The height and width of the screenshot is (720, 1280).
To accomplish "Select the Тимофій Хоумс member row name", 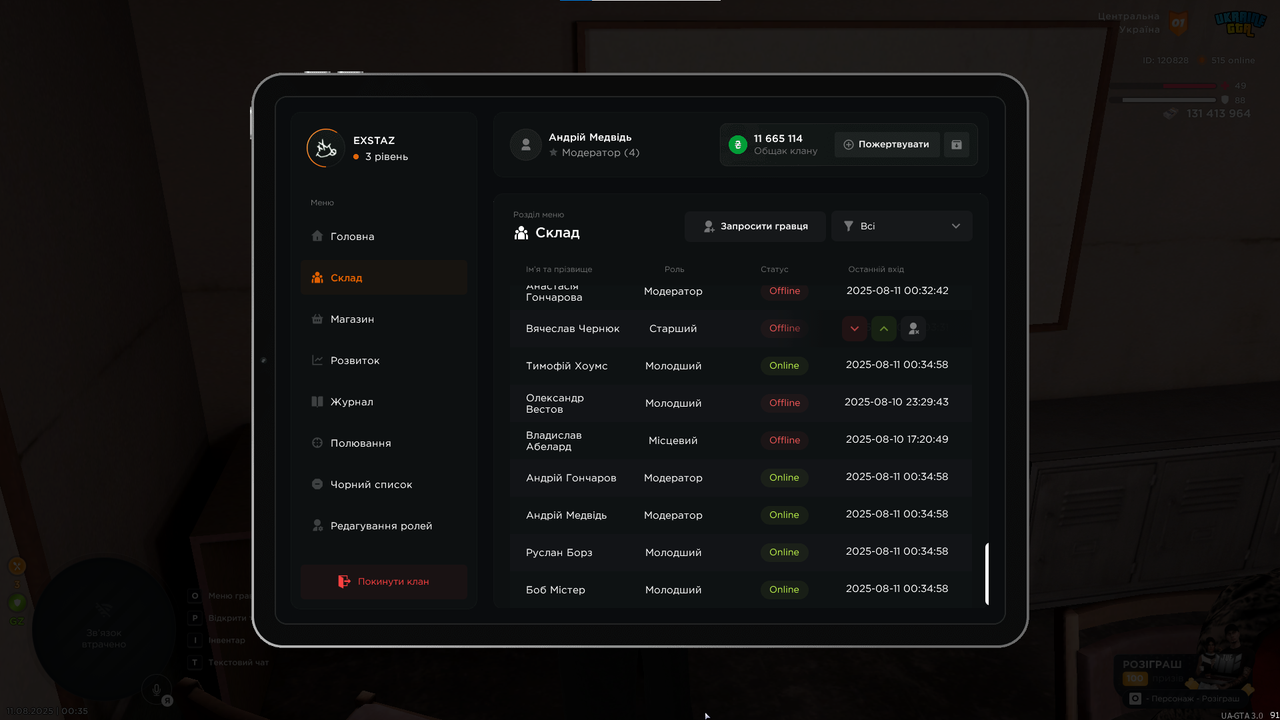I will coord(567,366).
